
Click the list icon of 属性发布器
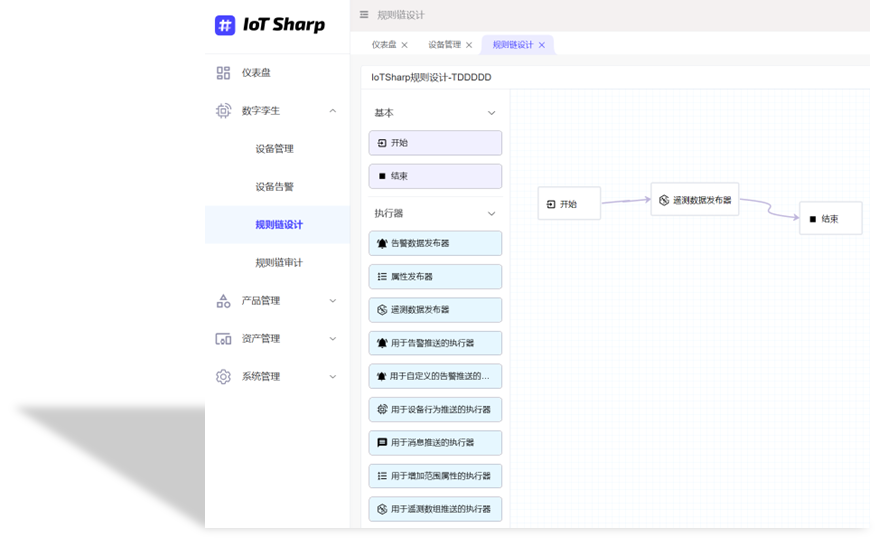click(382, 276)
